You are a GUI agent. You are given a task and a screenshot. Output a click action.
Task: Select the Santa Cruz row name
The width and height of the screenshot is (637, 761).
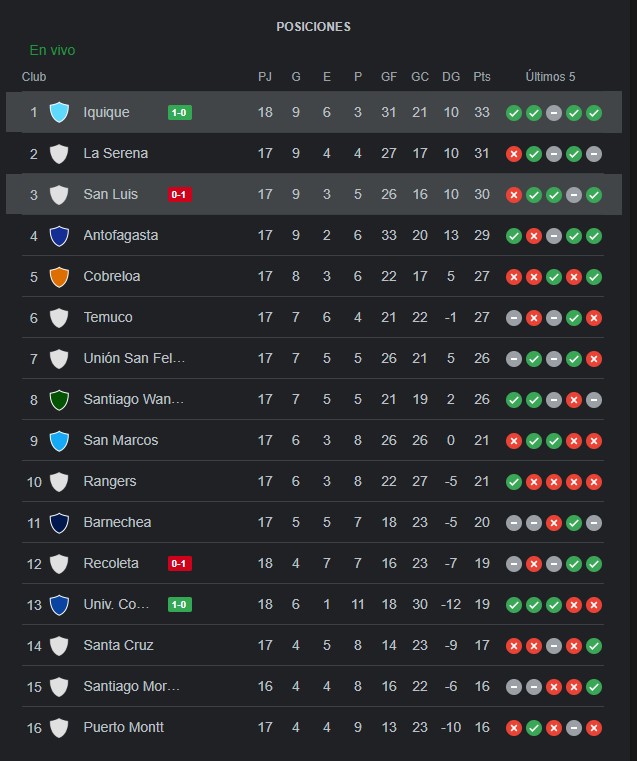click(118, 645)
